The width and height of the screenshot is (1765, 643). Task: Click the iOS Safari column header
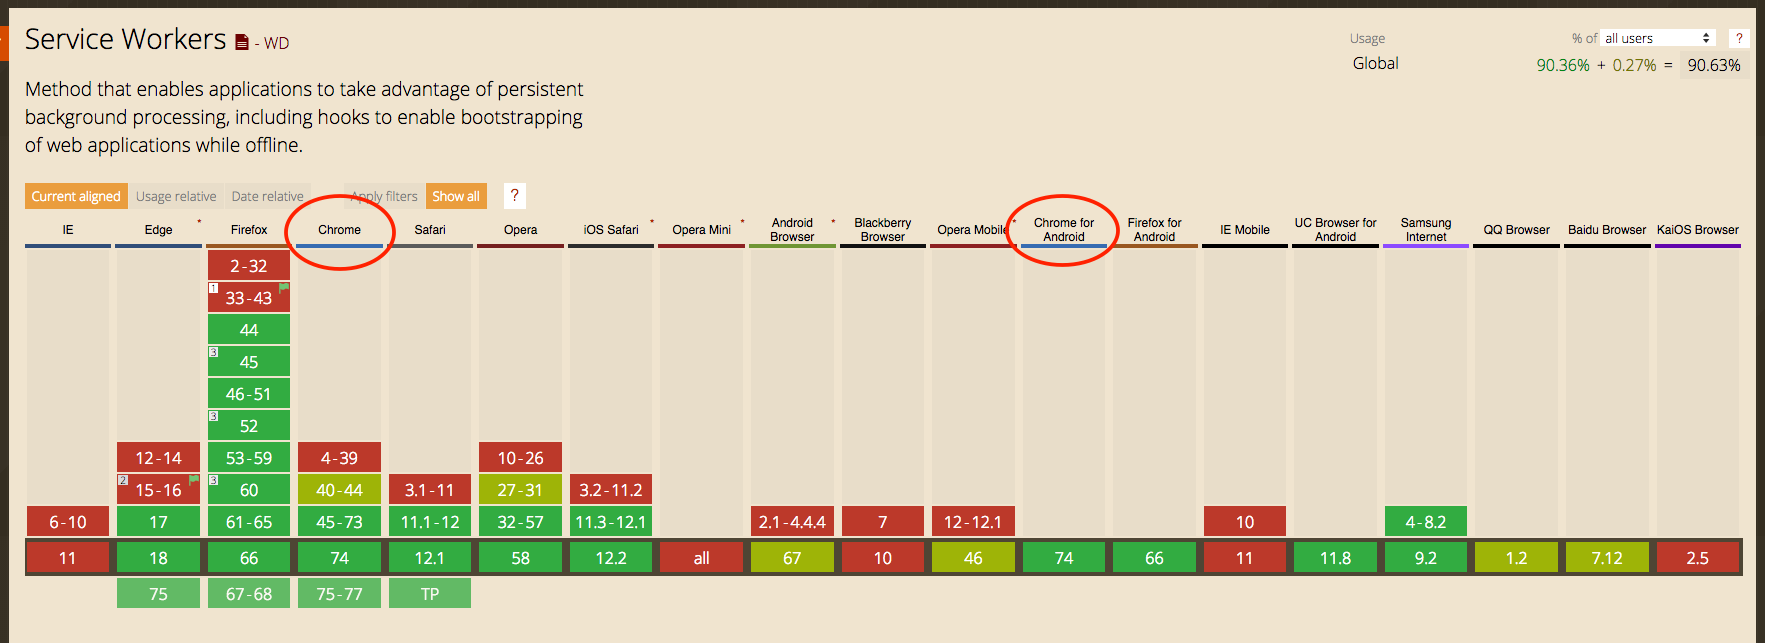click(x=611, y=230)
